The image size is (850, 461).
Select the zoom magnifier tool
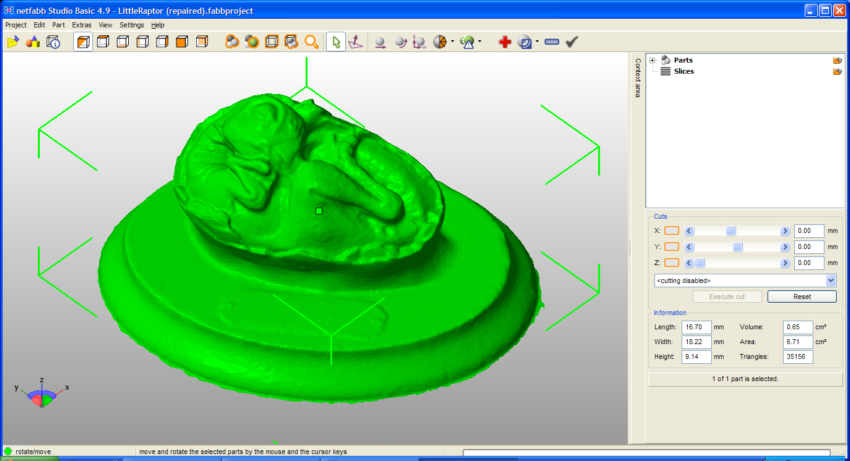(311, 42)
